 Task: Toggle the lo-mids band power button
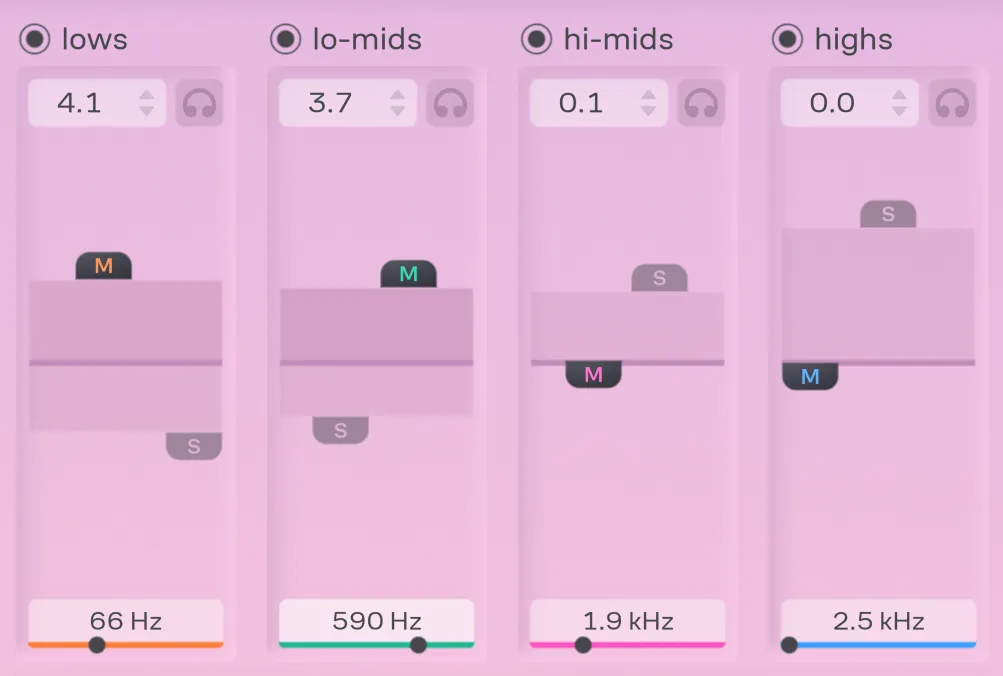[x=285, y=39]
